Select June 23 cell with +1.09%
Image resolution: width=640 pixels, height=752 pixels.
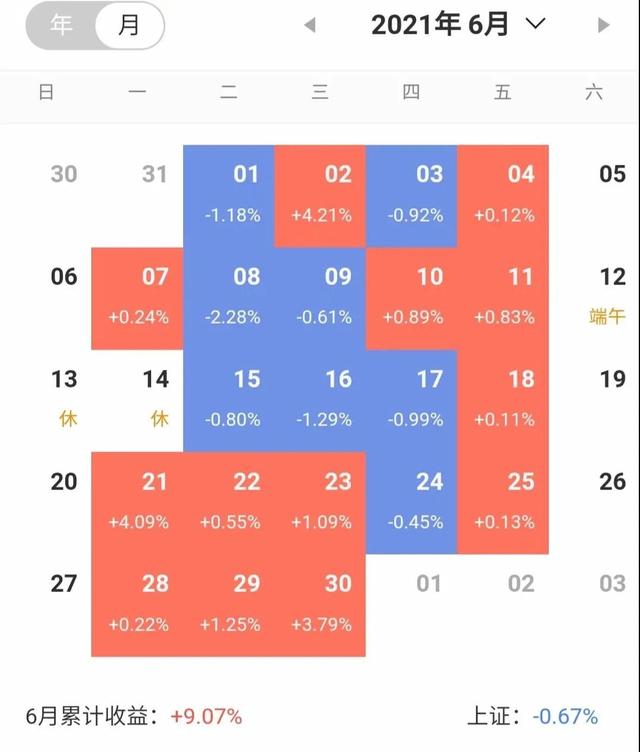pos(338,500)
